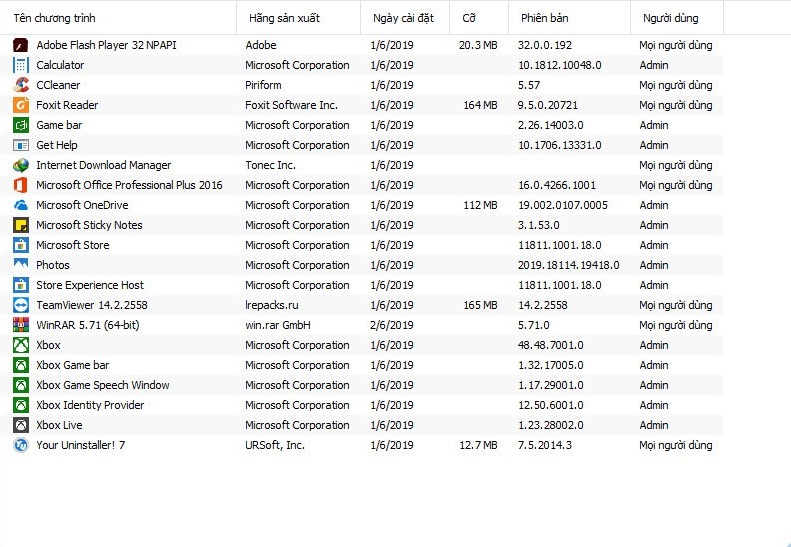Select the Microsoft Sticky Notes icon
Viewport: 791px width, 547px height.
point(21,225)
